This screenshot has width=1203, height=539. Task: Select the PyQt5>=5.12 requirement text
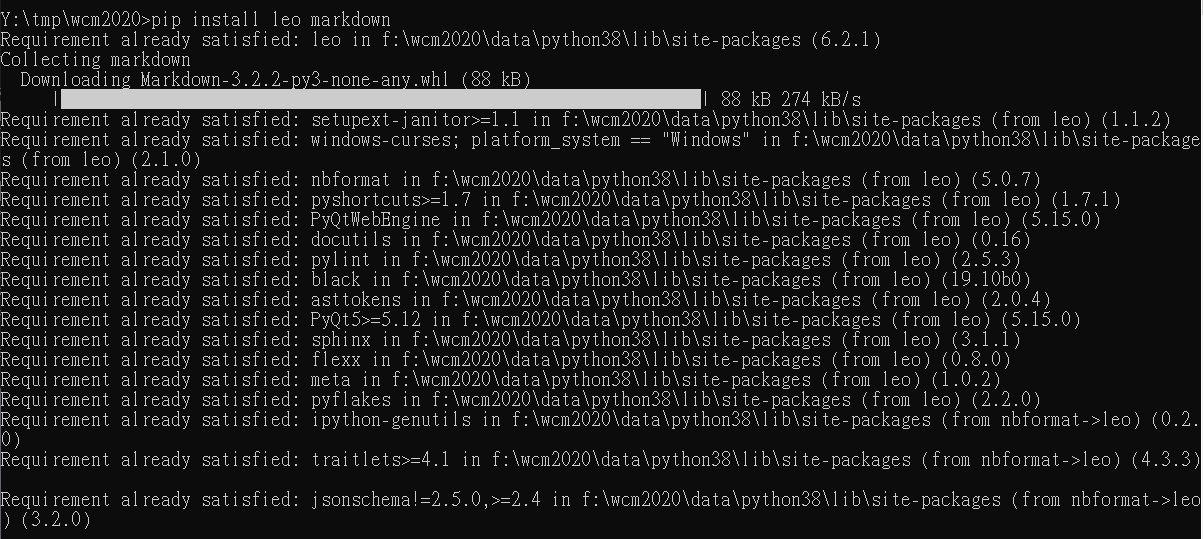tap(365, 320)
